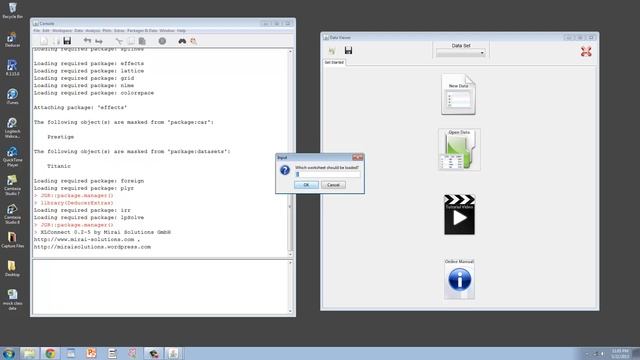Open the Workspace menu in Console

pyautogui.click(x=62, y=31)
